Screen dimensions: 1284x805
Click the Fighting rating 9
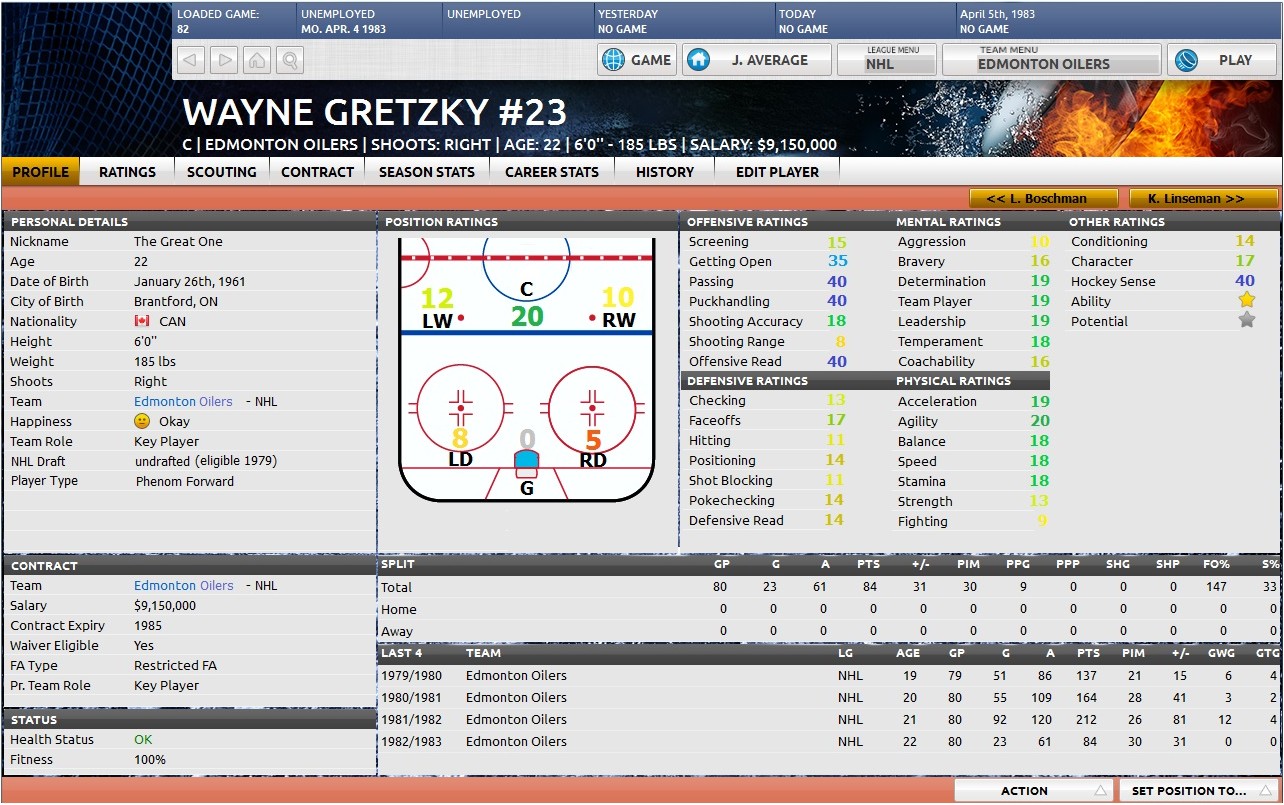click(x=1042, y=521)
